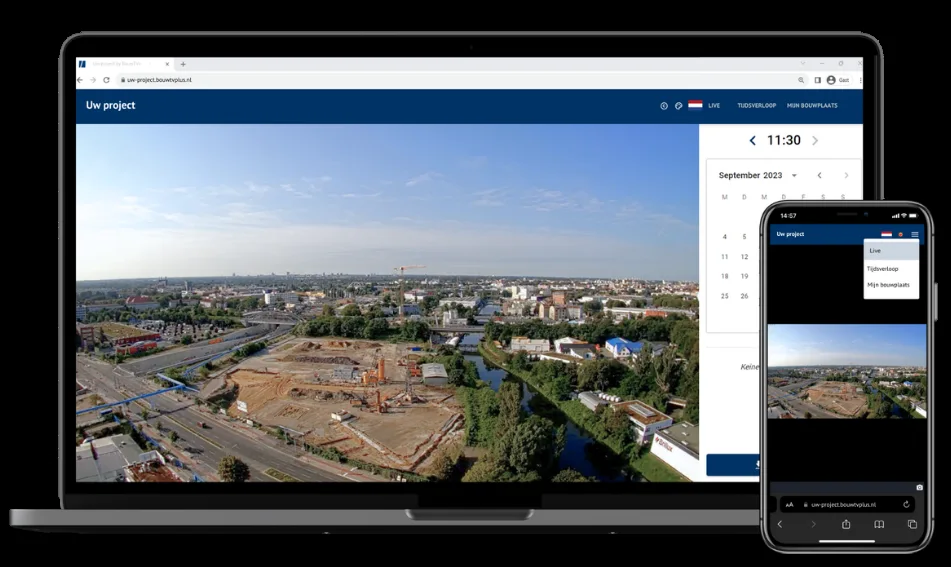Reload the page in phone Safari
951x567 pixels.
tap(906, 505)
